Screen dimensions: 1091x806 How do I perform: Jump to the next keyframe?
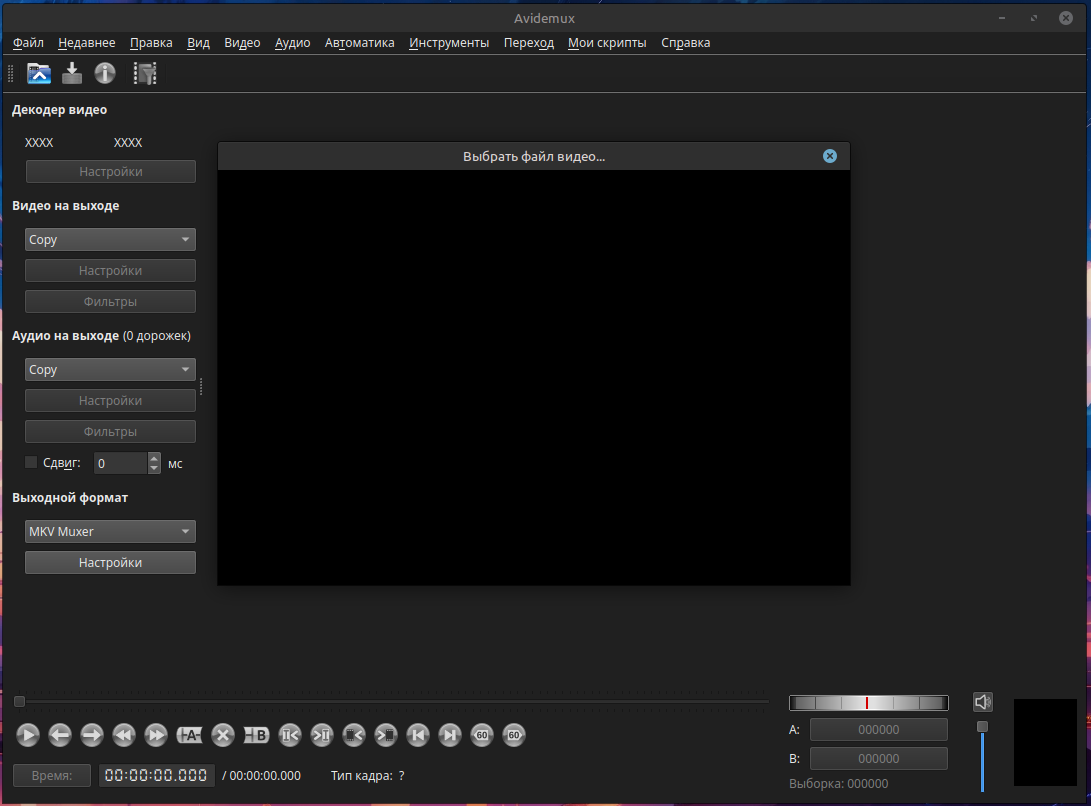[x=156, y=735]
